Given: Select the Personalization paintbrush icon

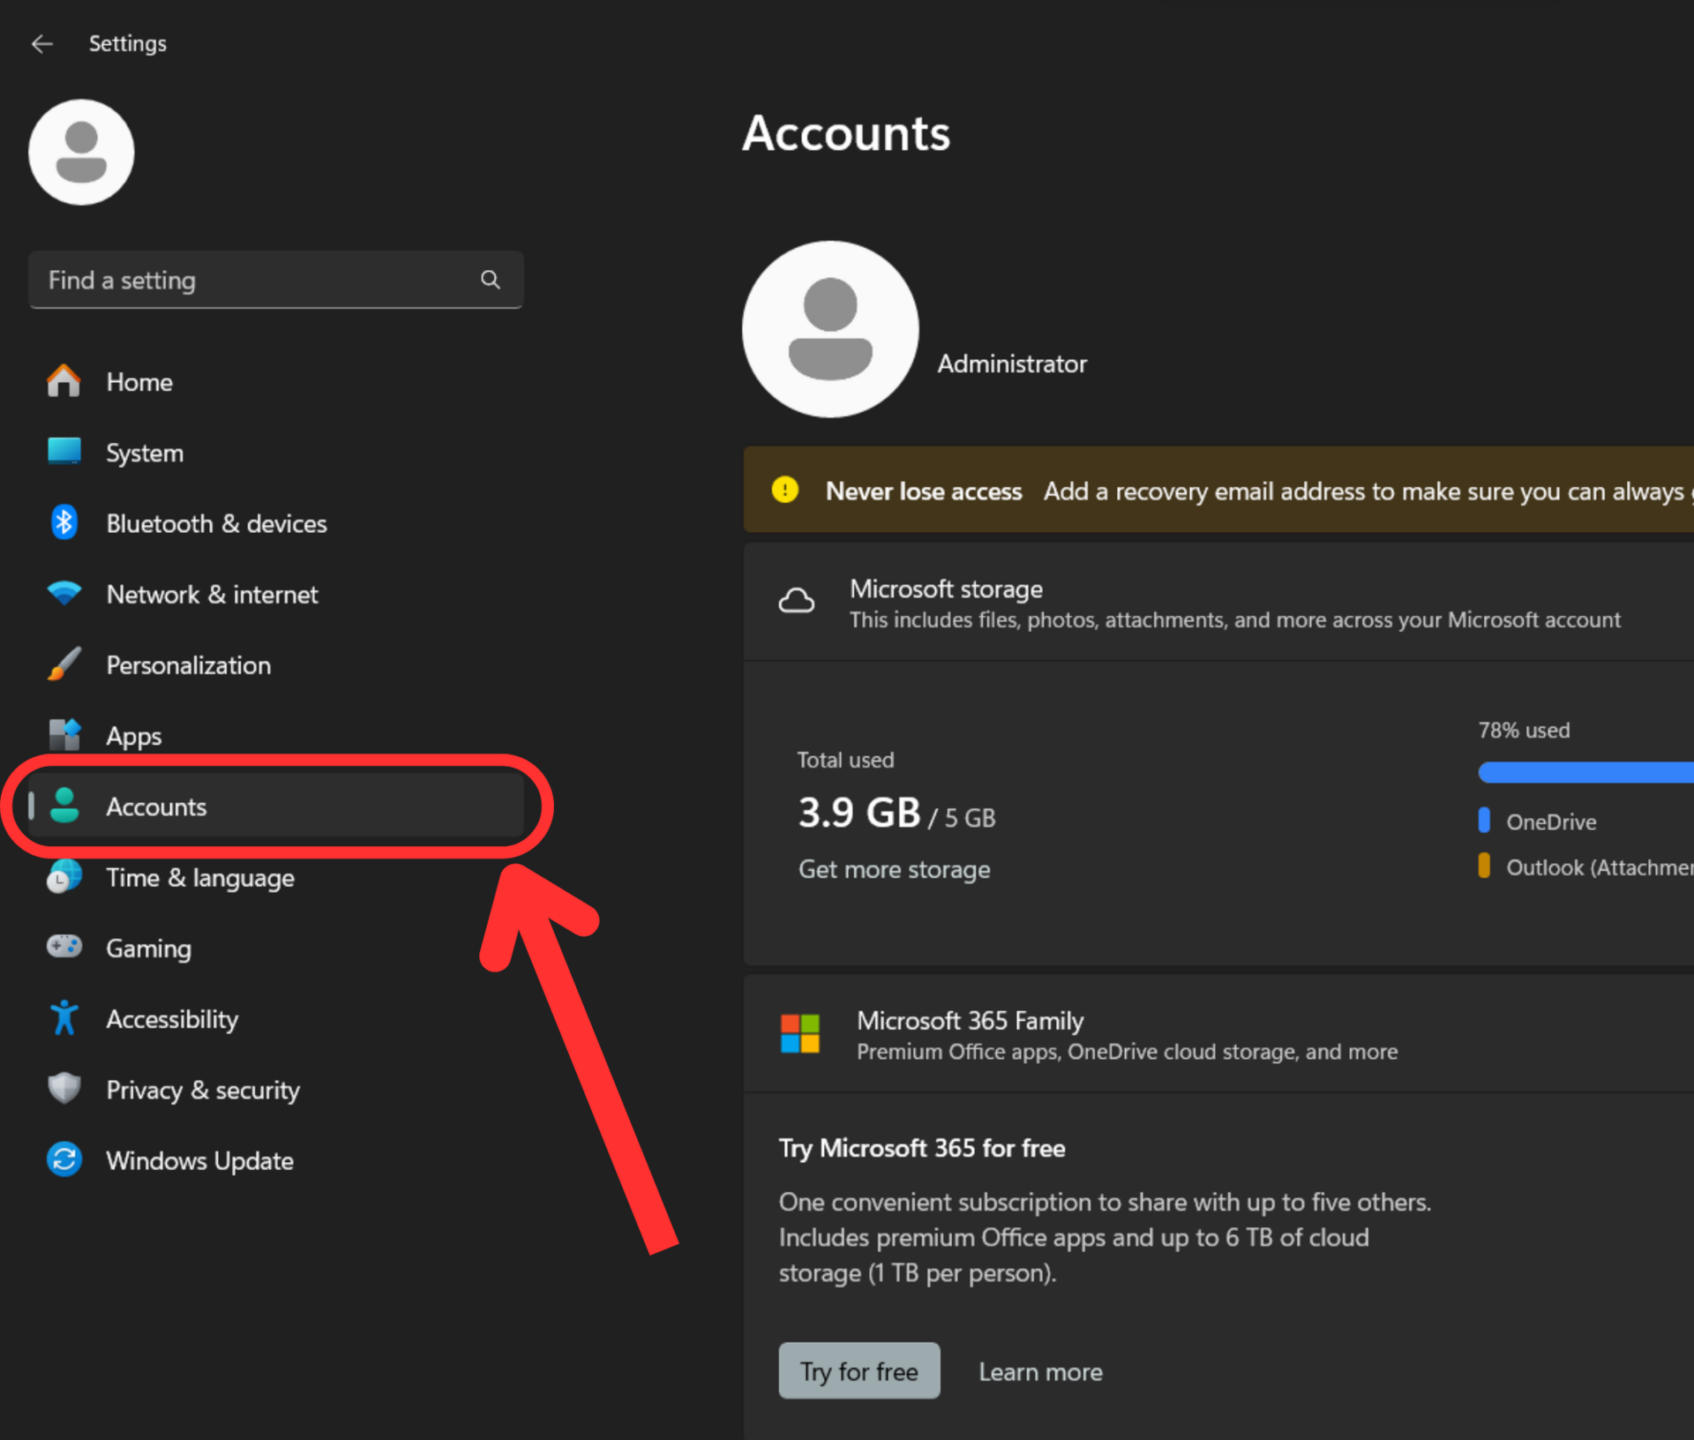Looking at the screenshot, I should point(63,664).
